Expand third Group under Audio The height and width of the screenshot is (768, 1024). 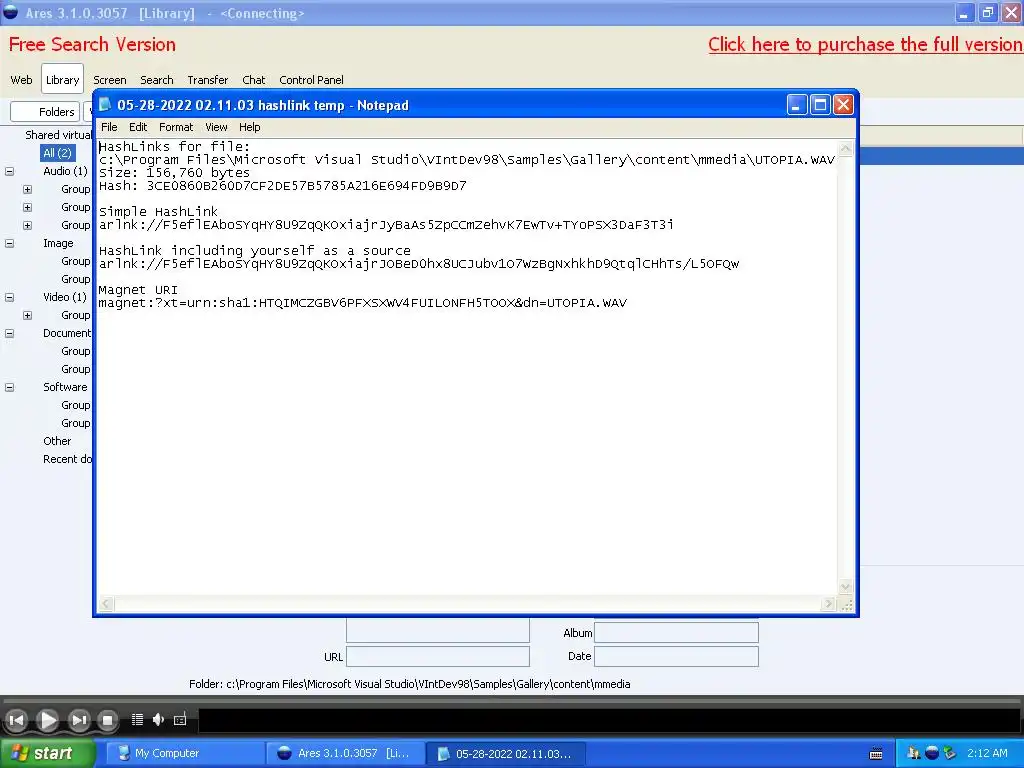pos(27,225)
